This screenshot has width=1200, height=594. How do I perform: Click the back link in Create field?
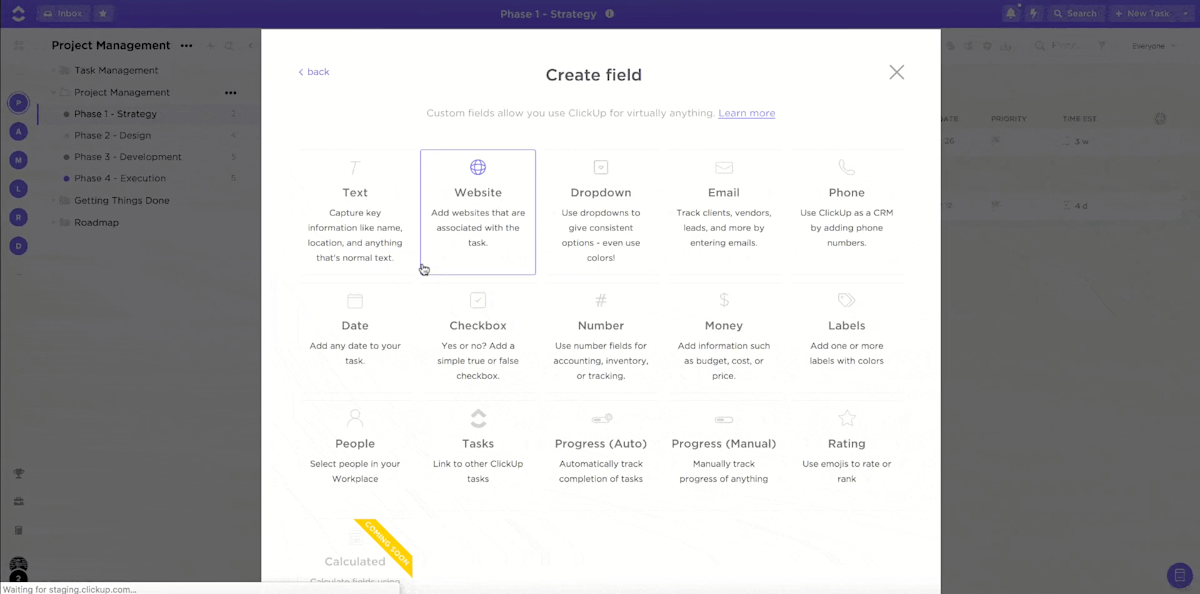pyautogui.click(x=312, y=71)
